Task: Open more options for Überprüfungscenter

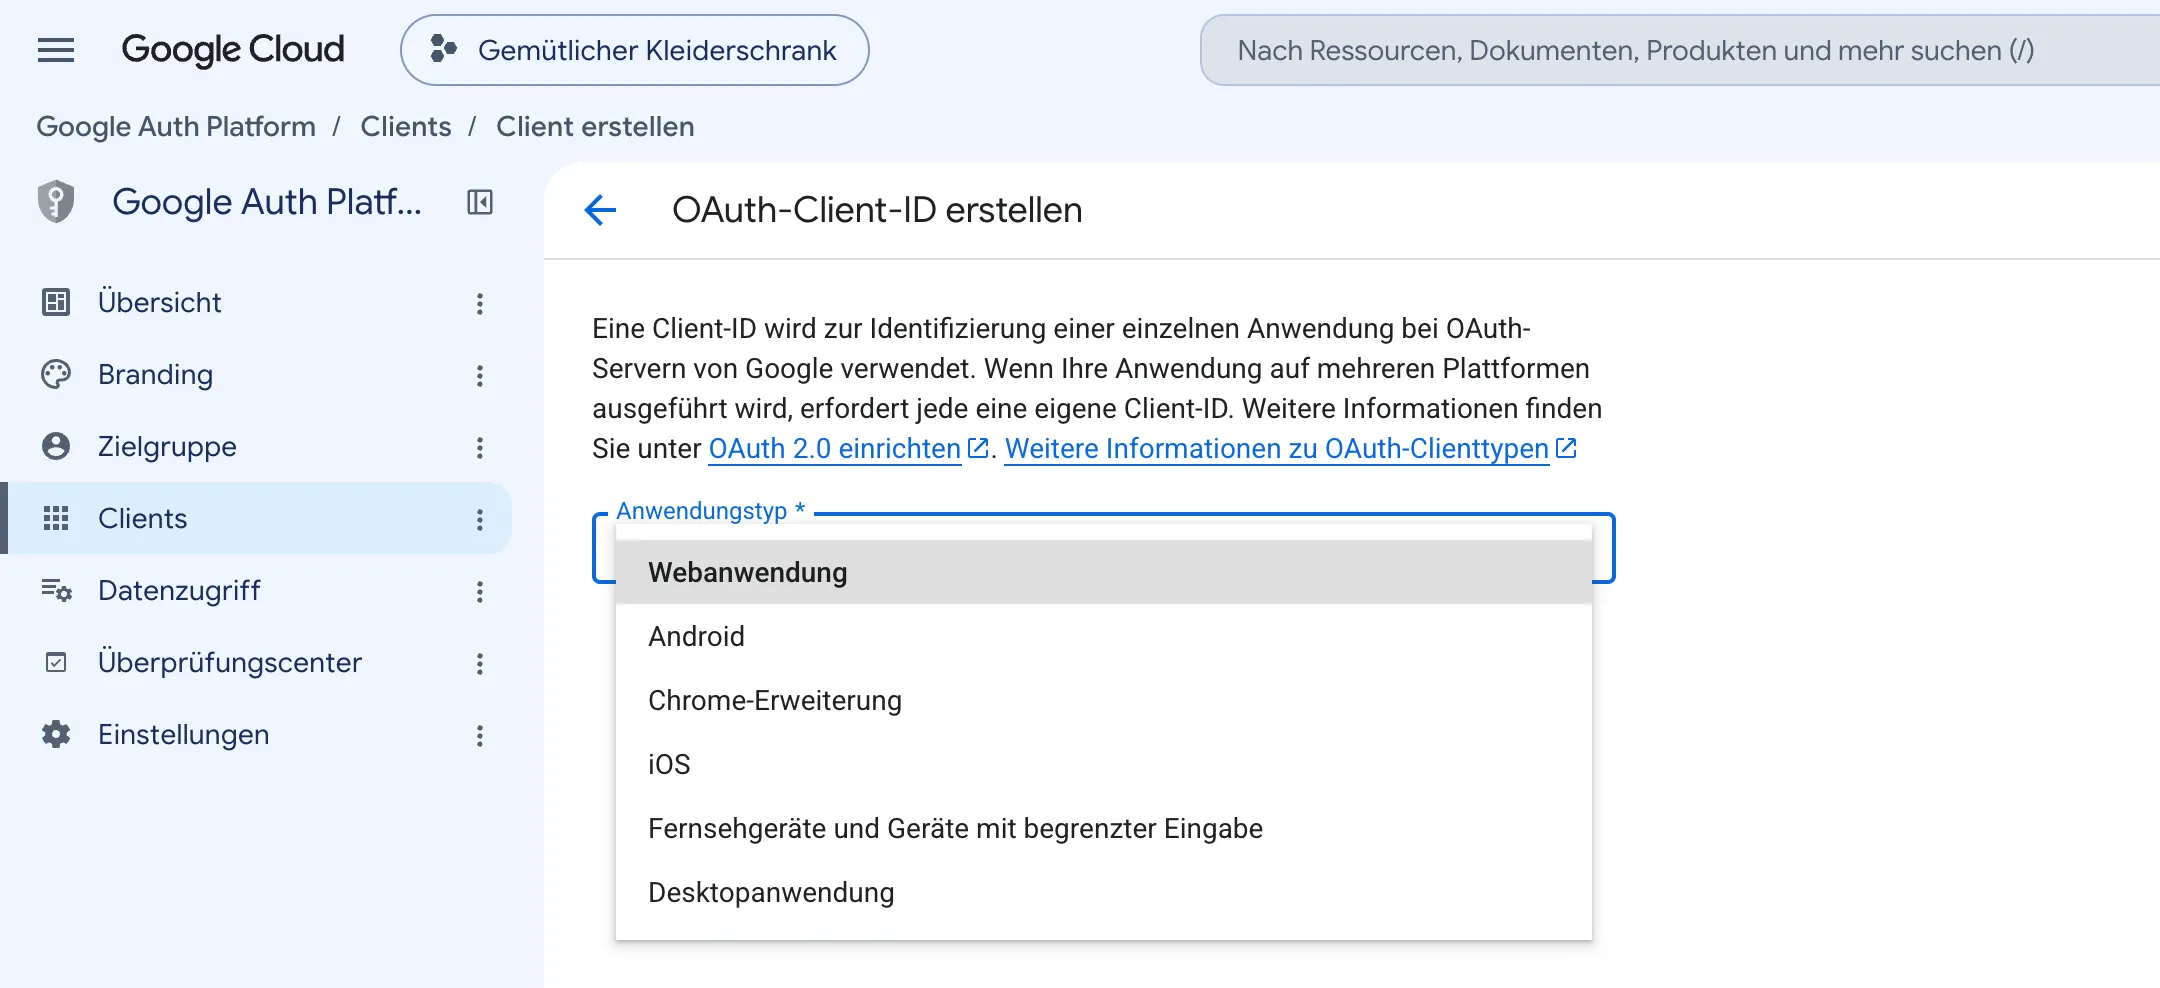Action: click(480, 663)
